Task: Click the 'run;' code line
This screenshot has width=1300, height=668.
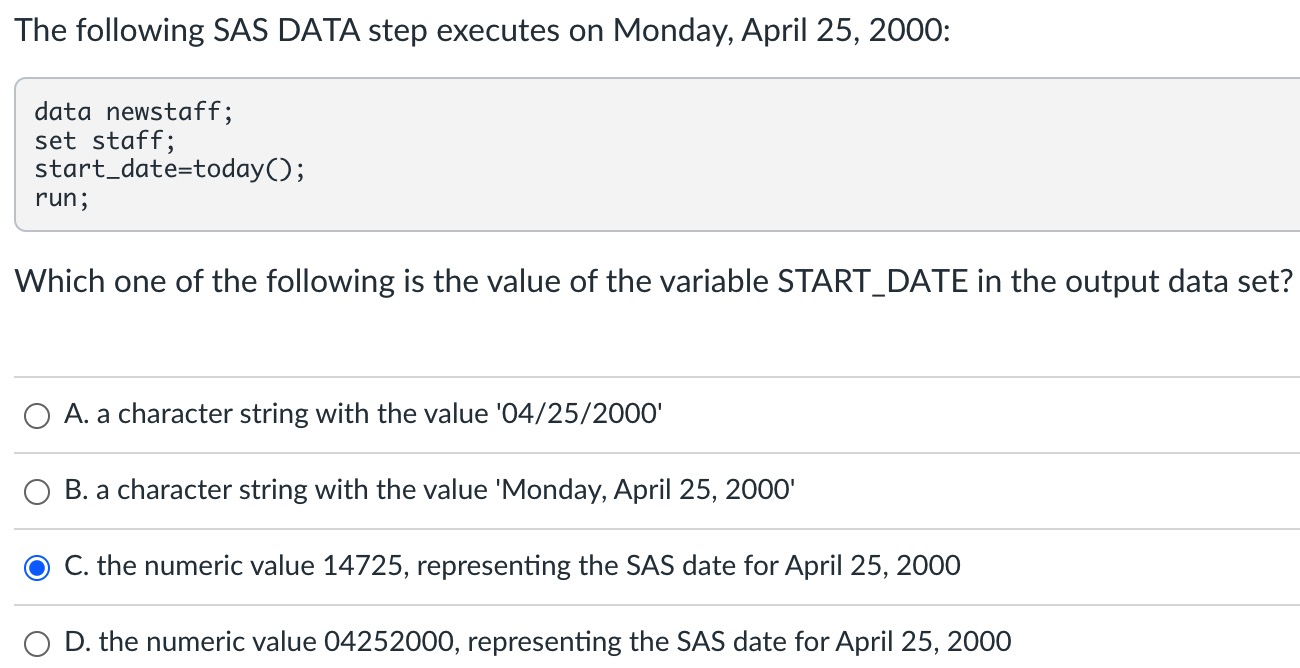Action: 62,198
